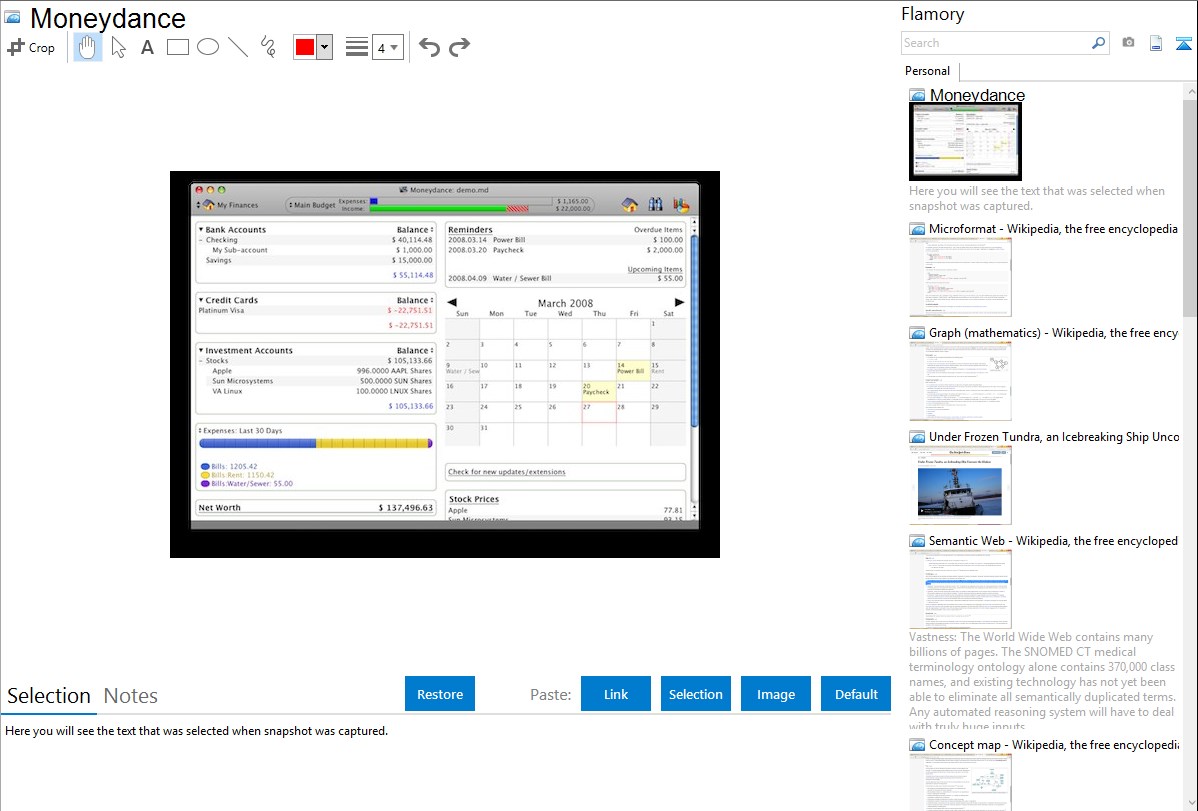
Task: Select the freehand scribble tool
Action: [x=268, y=47]
